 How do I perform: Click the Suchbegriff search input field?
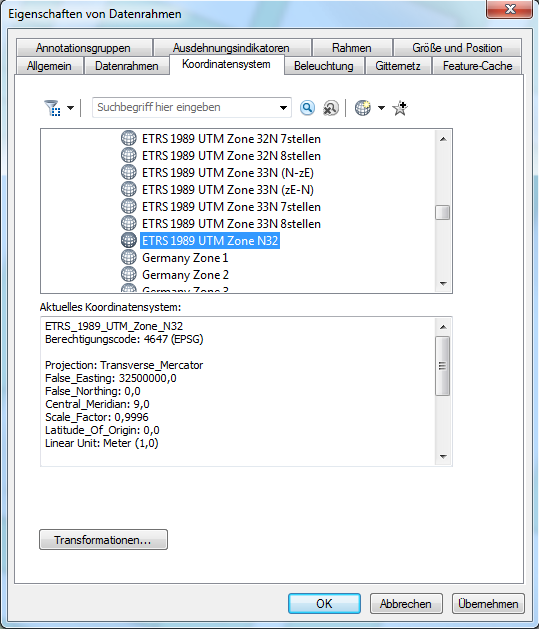185,108
